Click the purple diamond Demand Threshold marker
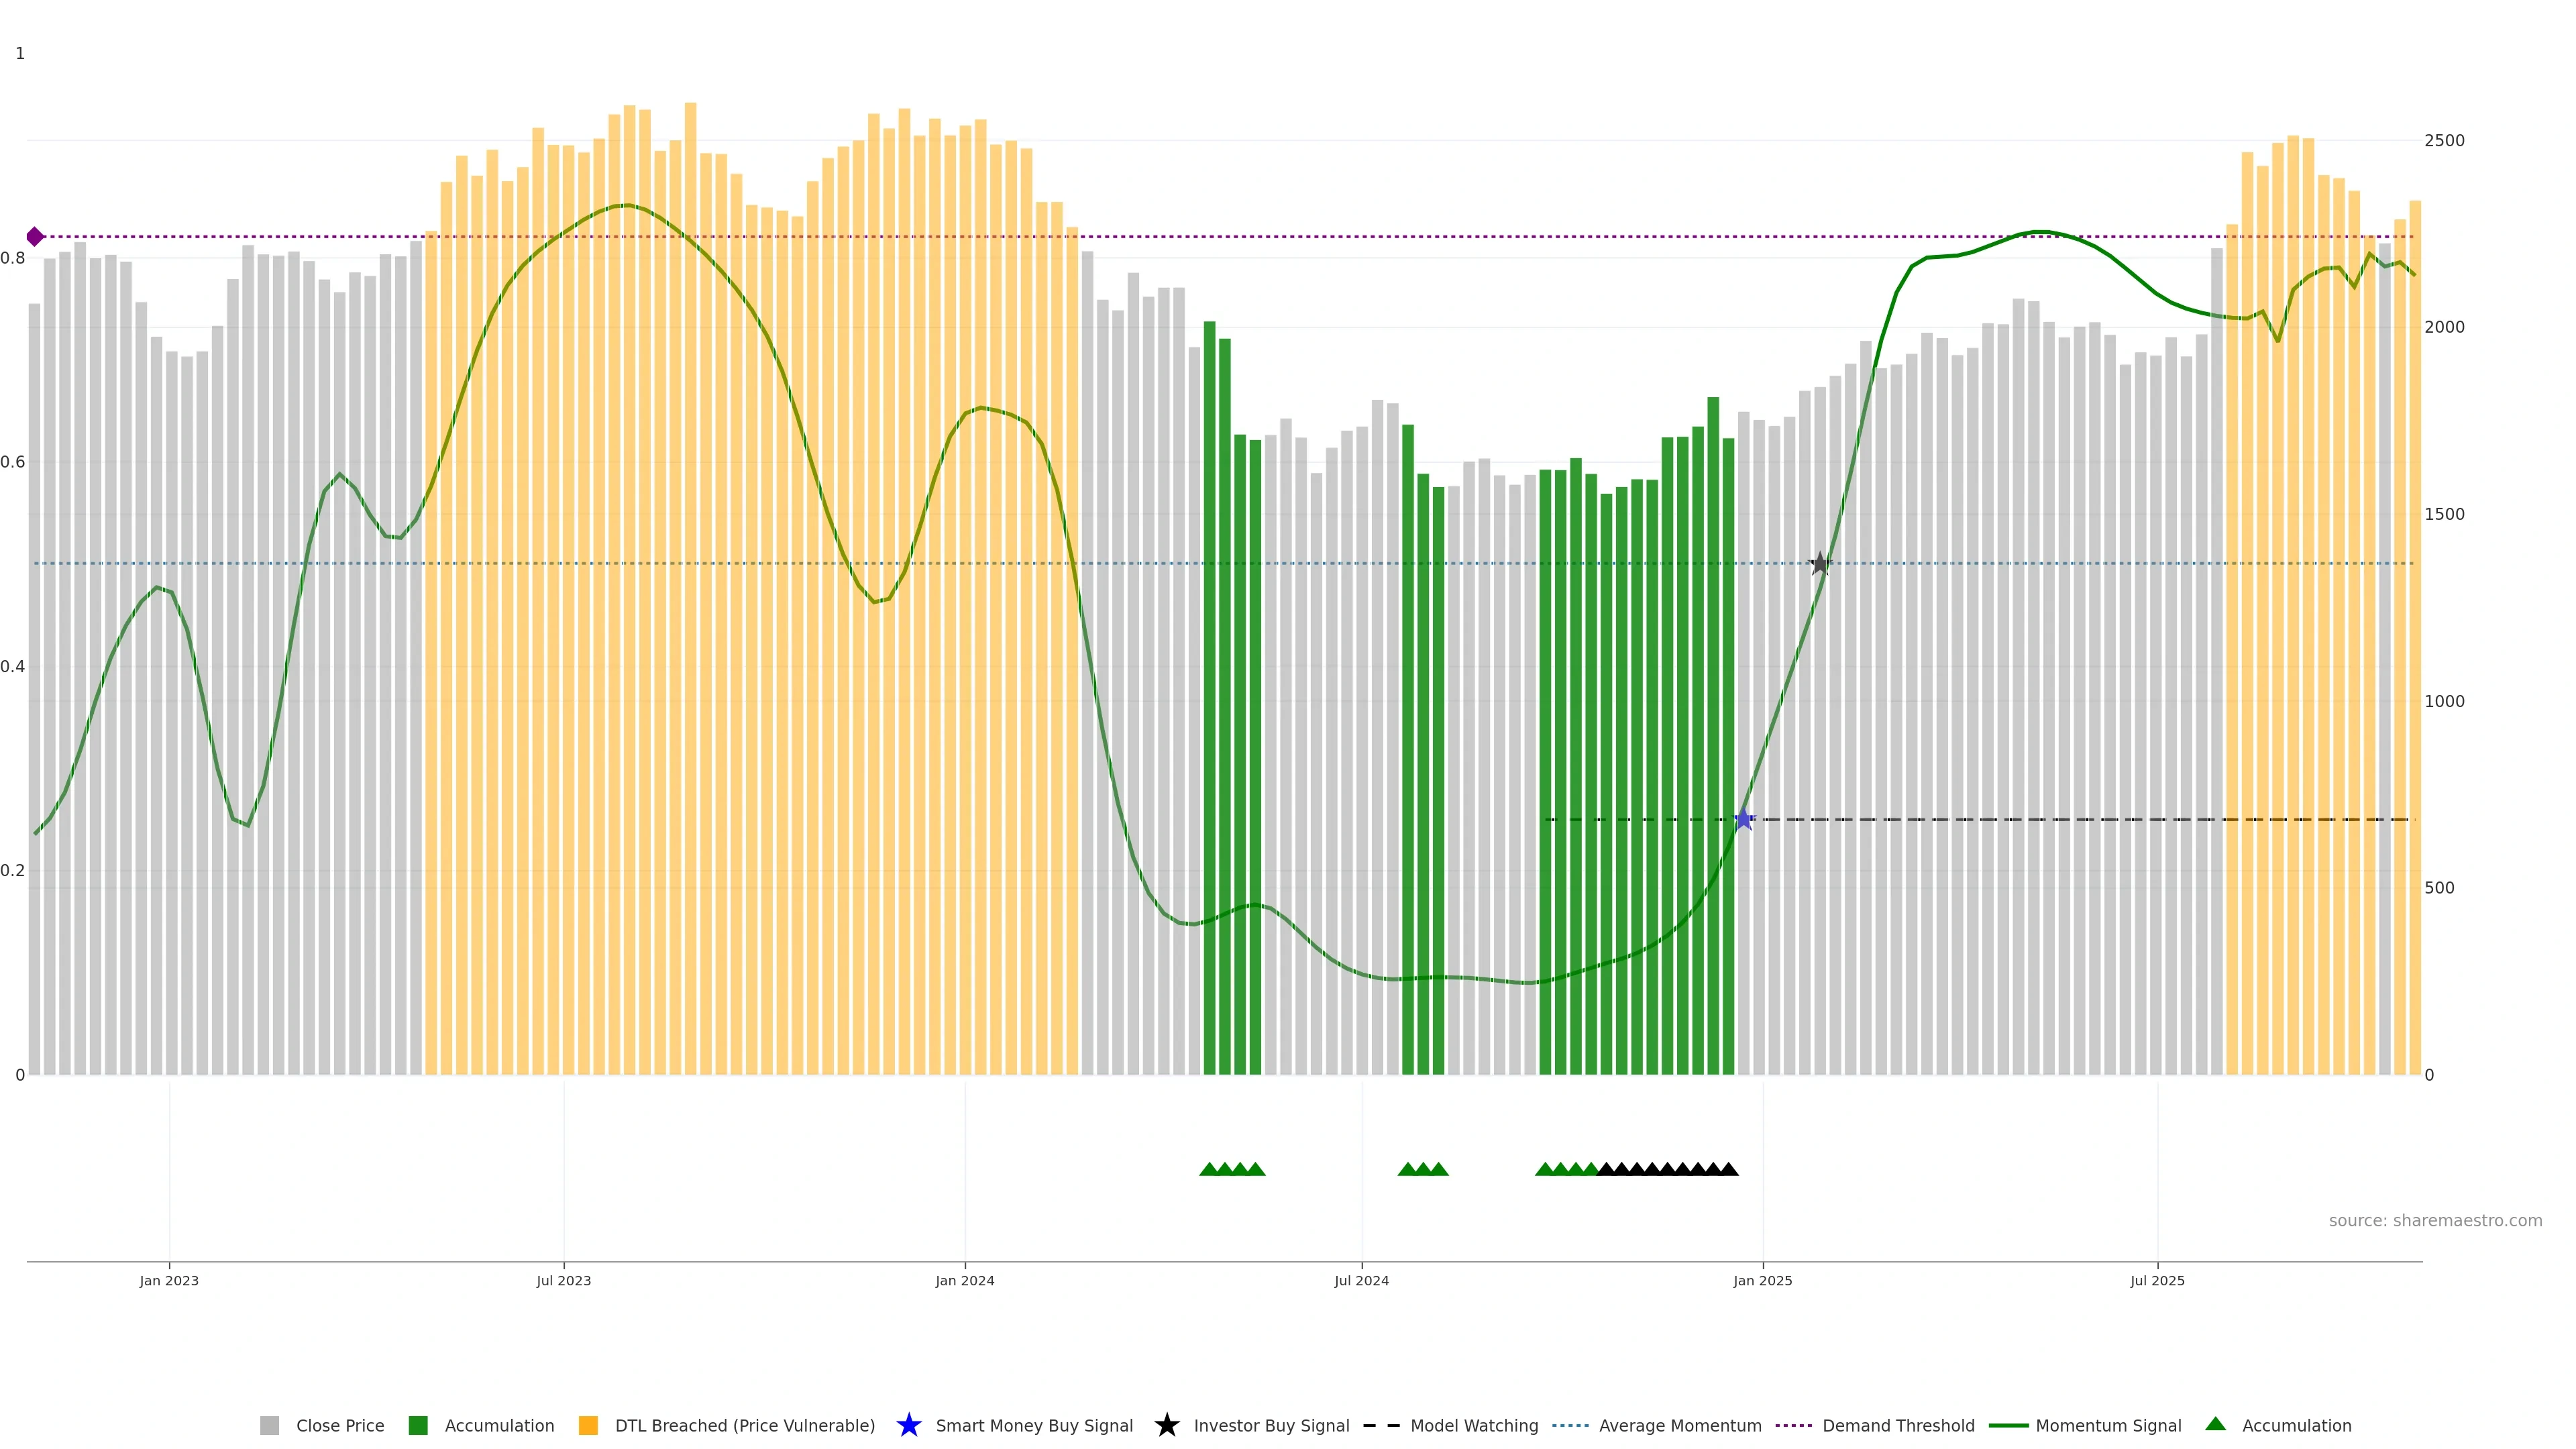This screenshot has height=1449, width=2576. (x=35, y=237)
